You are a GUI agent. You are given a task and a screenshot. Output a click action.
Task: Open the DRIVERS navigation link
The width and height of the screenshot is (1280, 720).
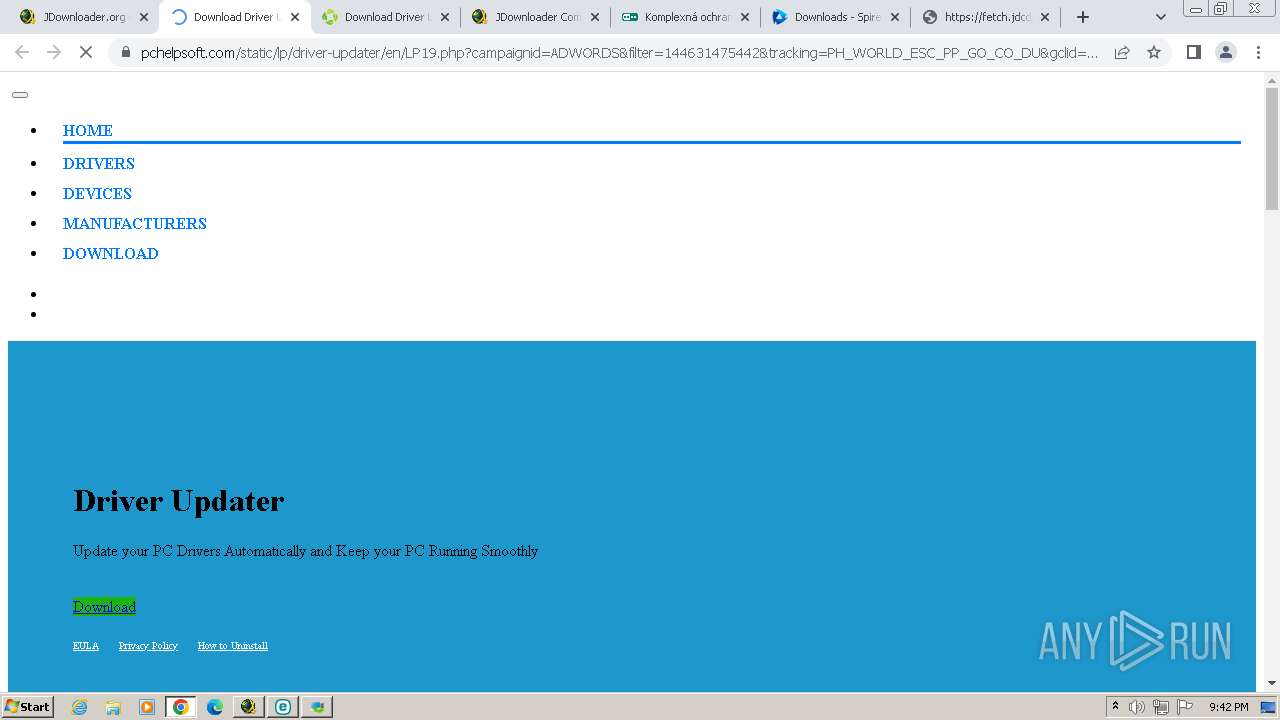click(99, 163)
